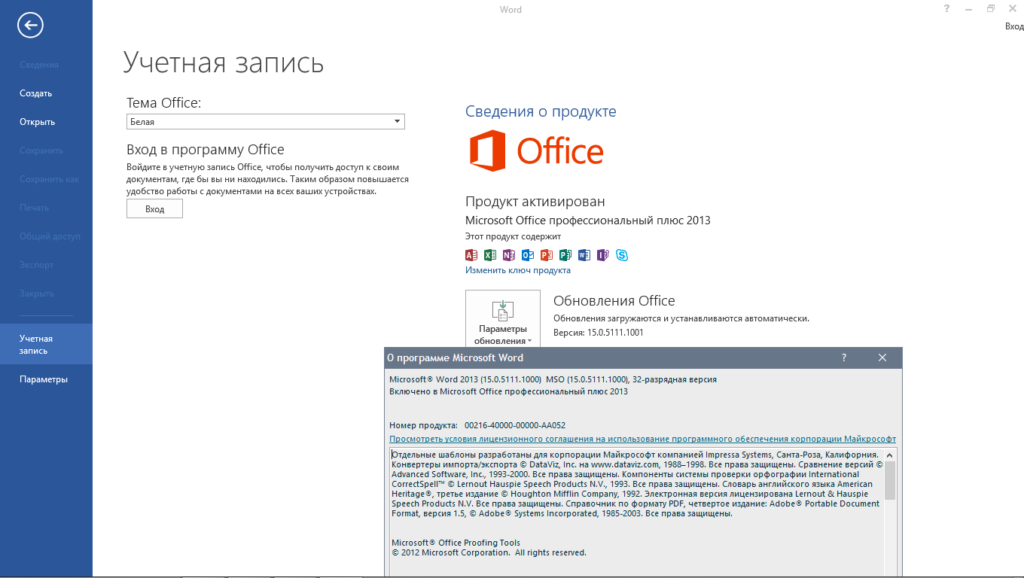Click the license text scrollbar thumb
This screenshot has height=578, width=1024.
click(x=889, y=480)
